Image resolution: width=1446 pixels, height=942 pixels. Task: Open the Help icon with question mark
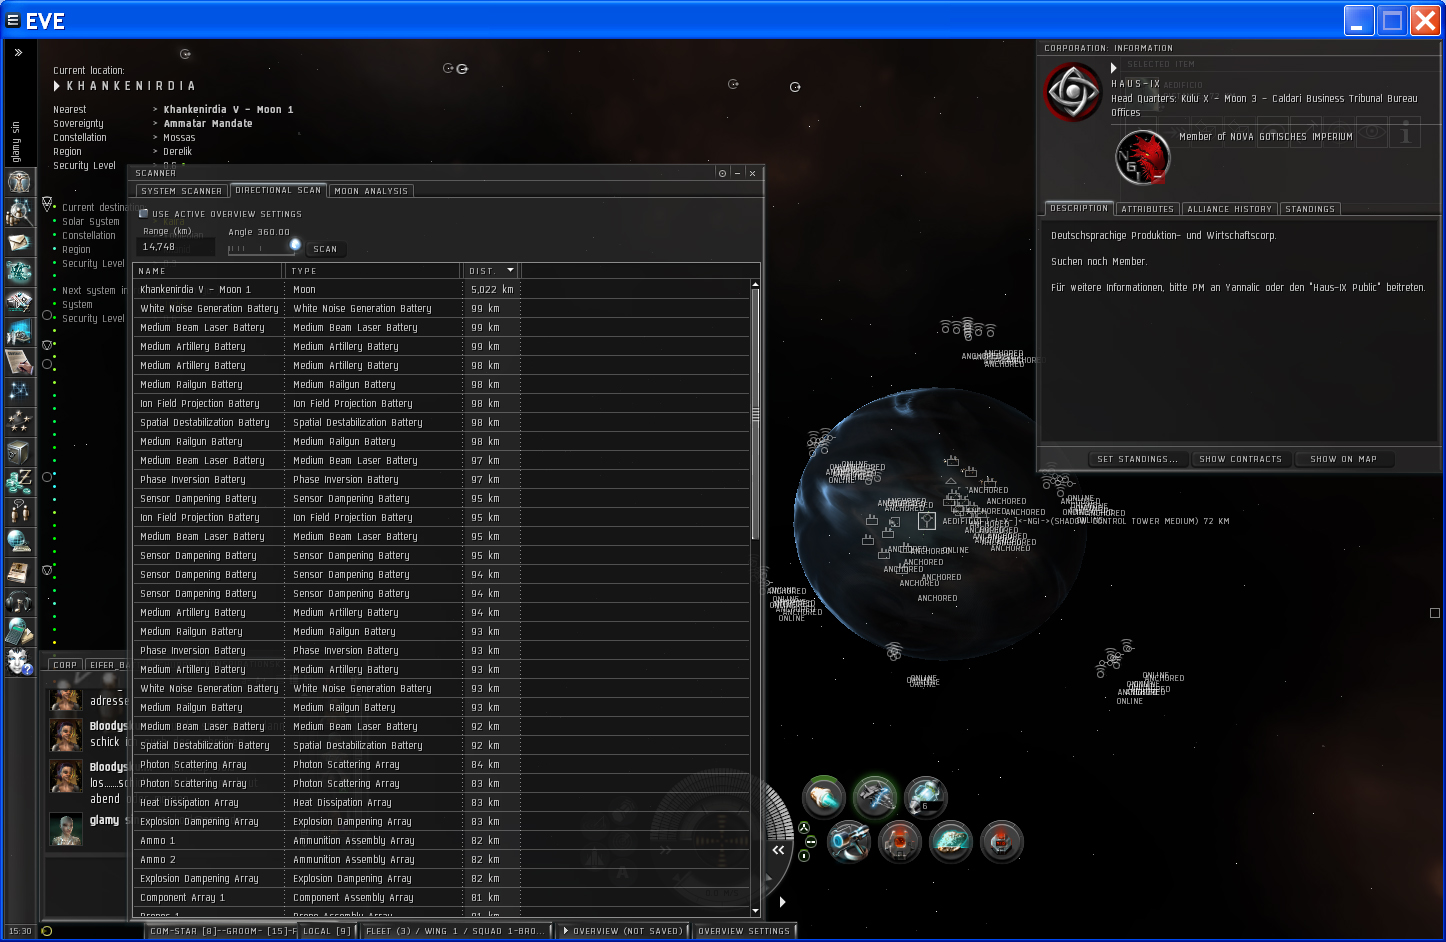pos(19,661)
